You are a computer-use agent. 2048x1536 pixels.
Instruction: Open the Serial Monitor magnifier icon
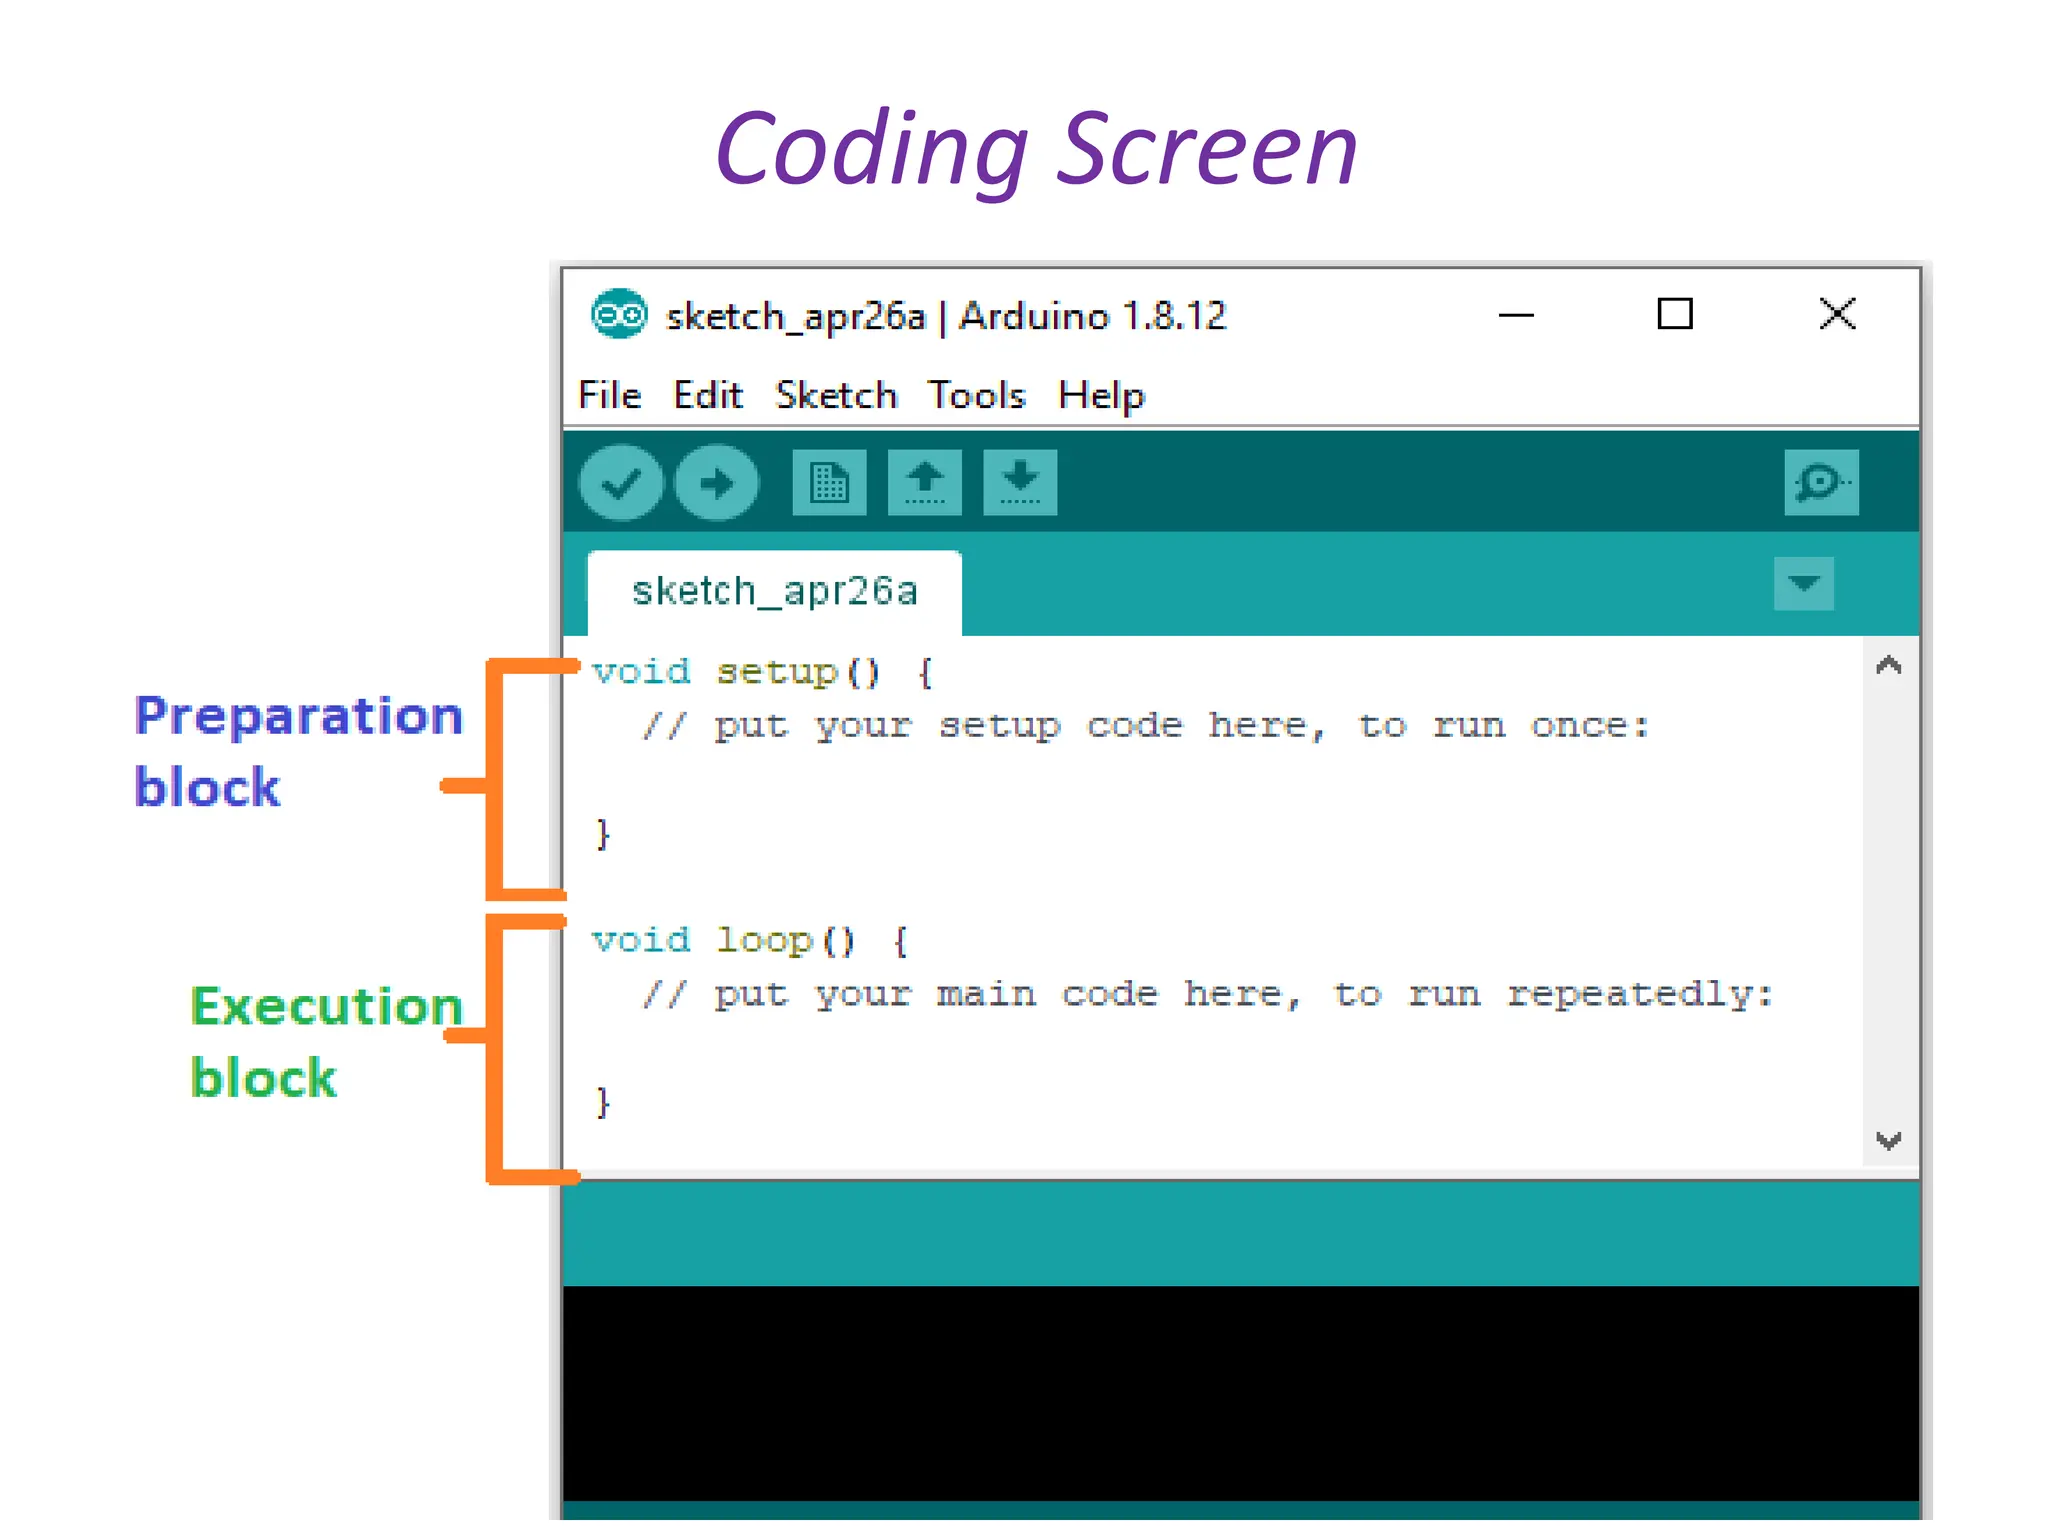[1821, 483]
